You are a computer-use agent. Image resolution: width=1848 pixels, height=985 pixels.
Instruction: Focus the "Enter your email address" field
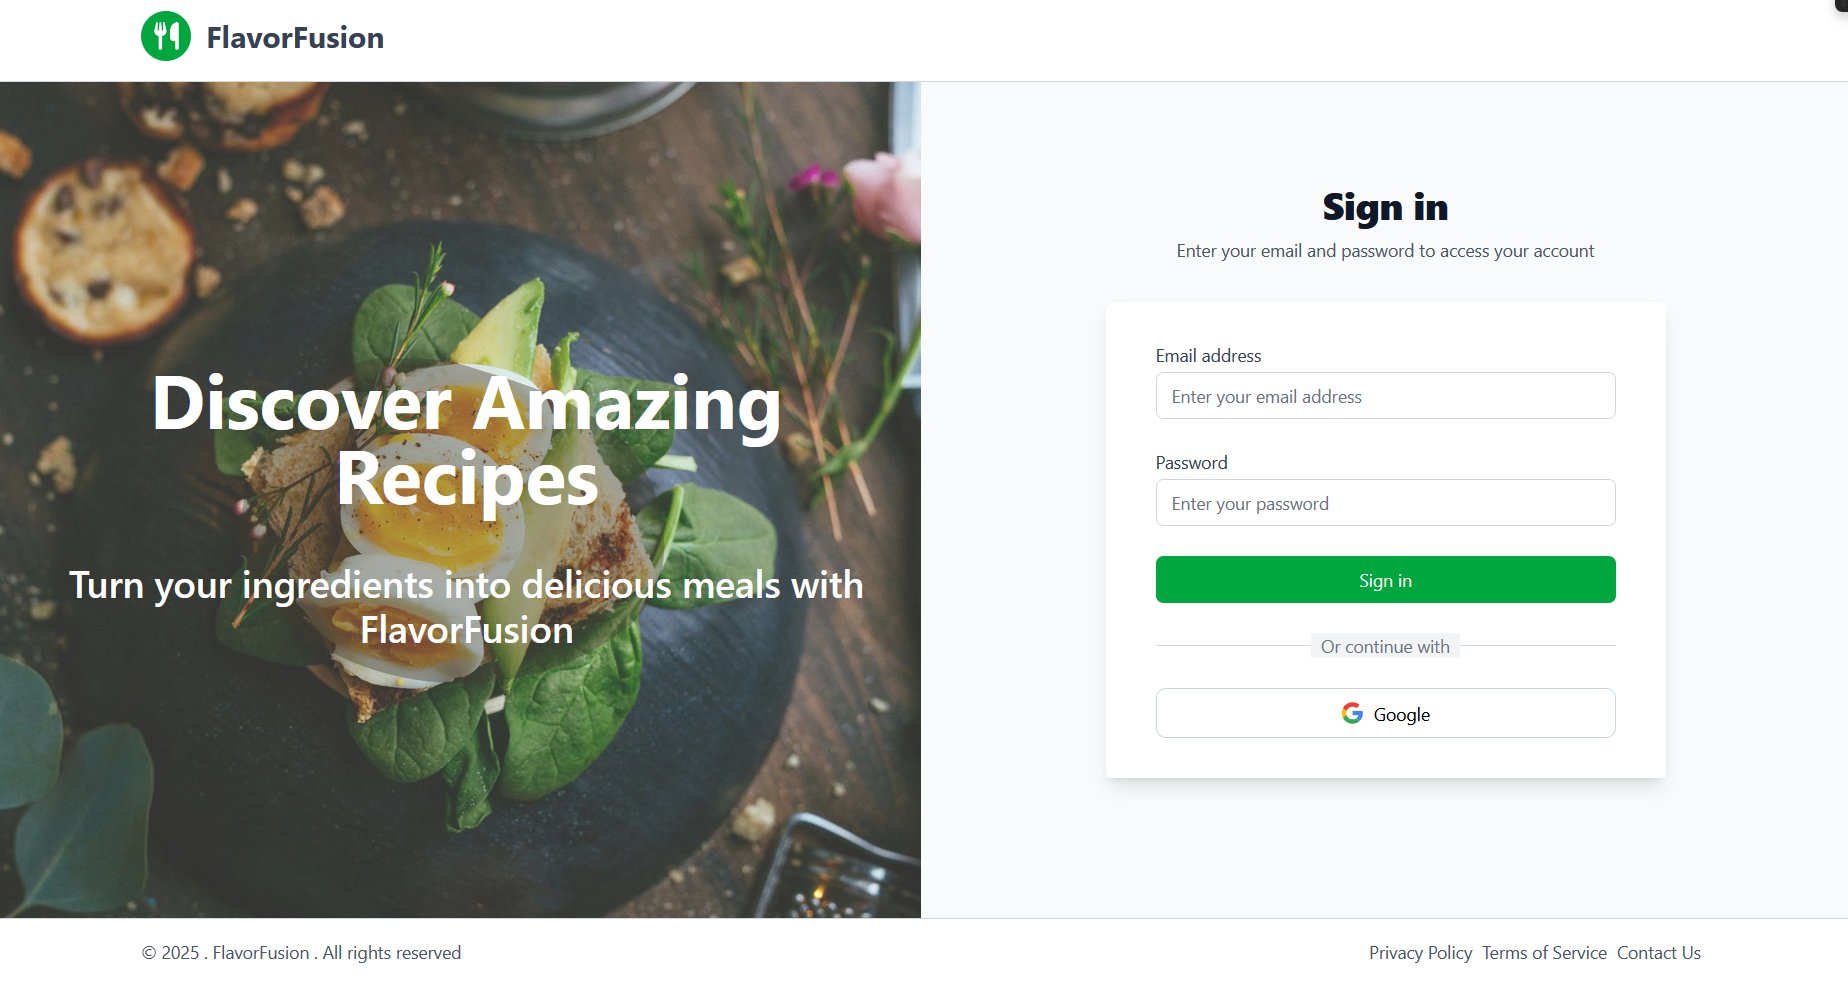tap(1385, 396)
